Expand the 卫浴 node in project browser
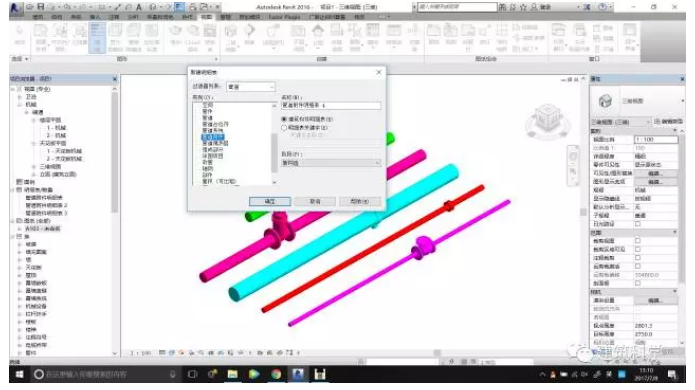 20,97
